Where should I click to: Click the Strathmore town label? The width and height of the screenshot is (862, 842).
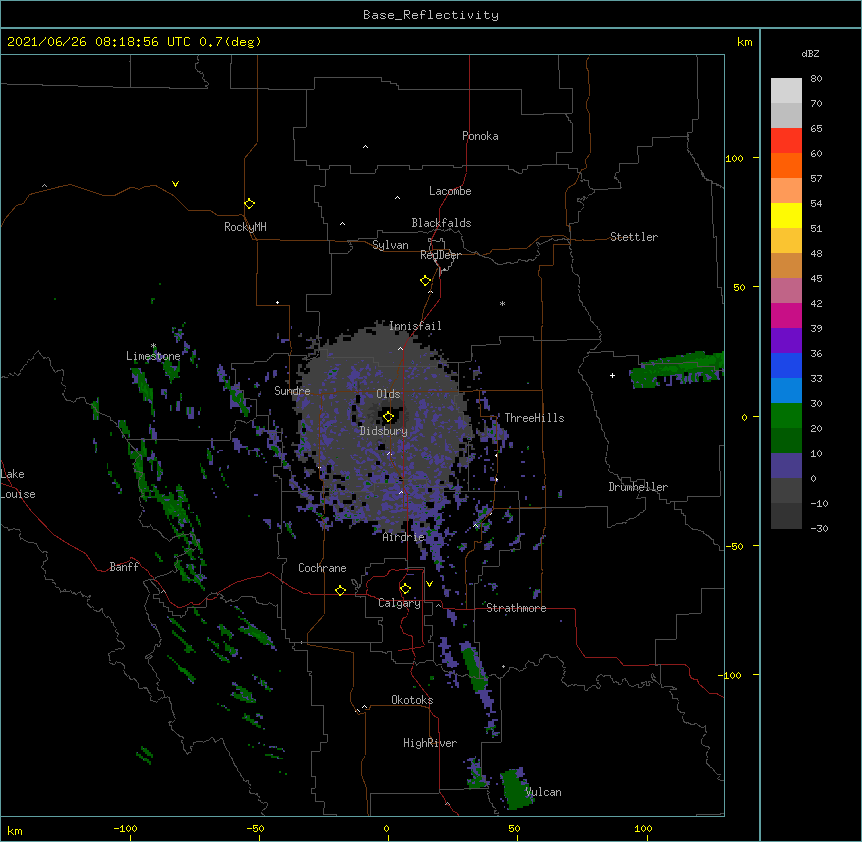tap(516, 608)
